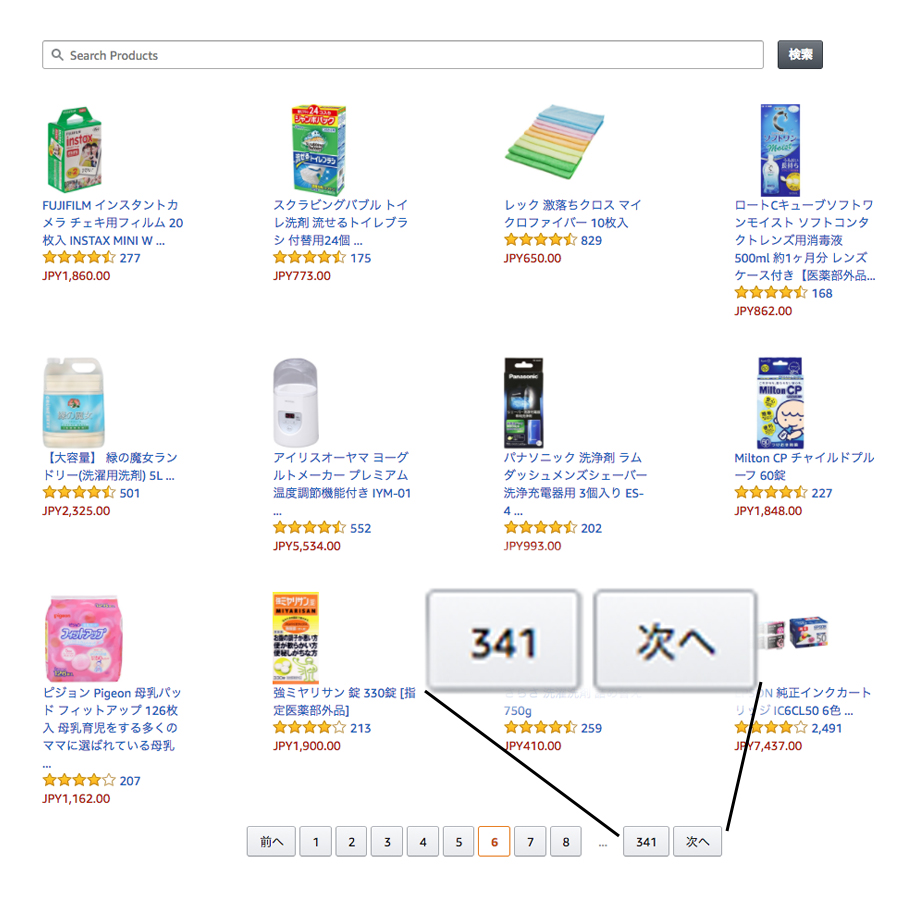View the 829 reviews for microfiber cloth
This screenshot has height=900, width=900.
tap(591, 241)
